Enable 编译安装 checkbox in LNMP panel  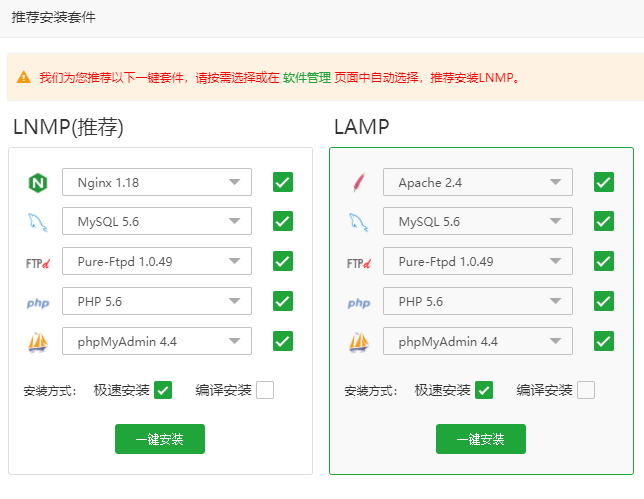point(265,390)
